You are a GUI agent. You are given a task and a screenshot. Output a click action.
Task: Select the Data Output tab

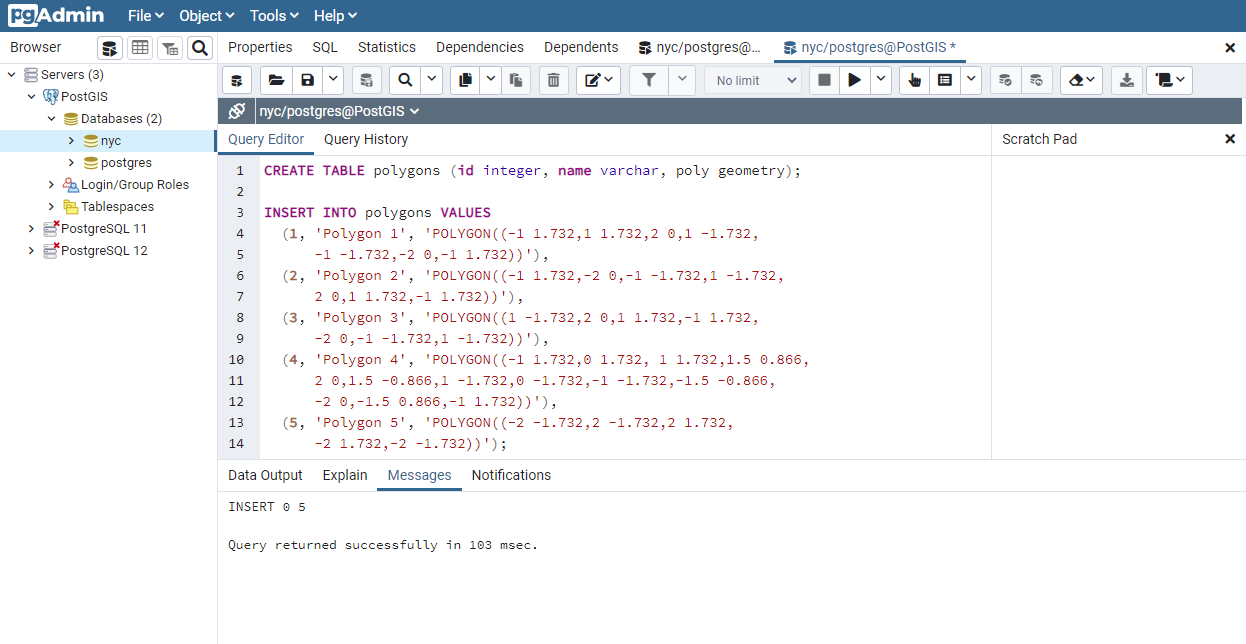click(264, 475)
